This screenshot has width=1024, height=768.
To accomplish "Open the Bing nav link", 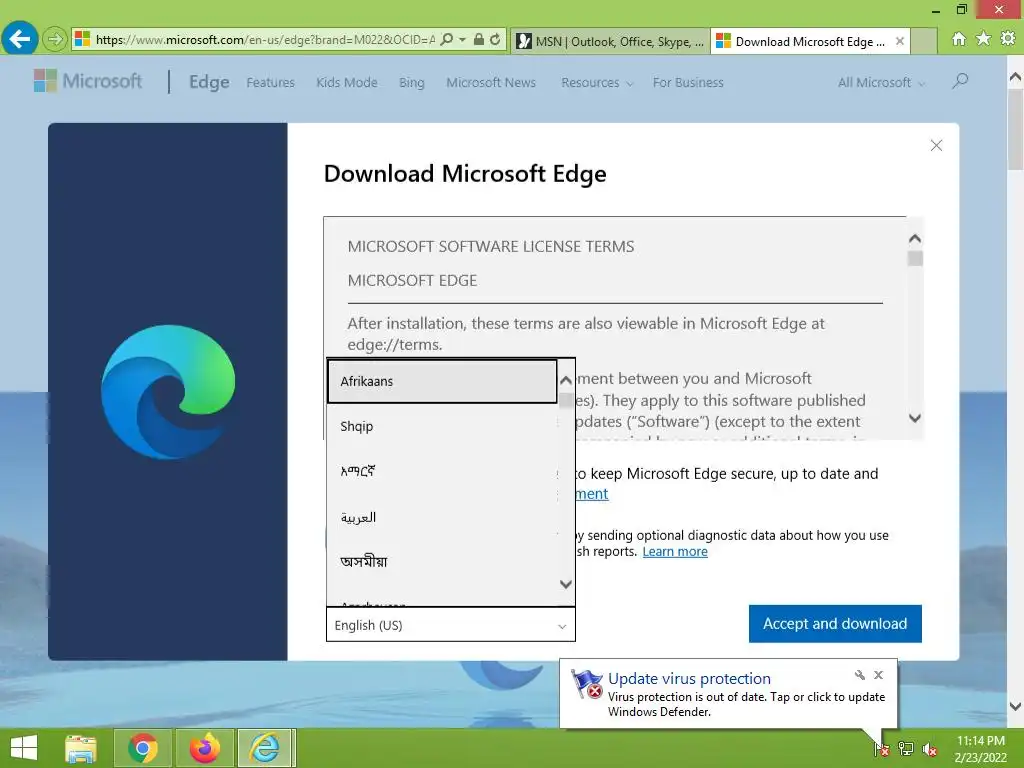I will coord(411,82).
